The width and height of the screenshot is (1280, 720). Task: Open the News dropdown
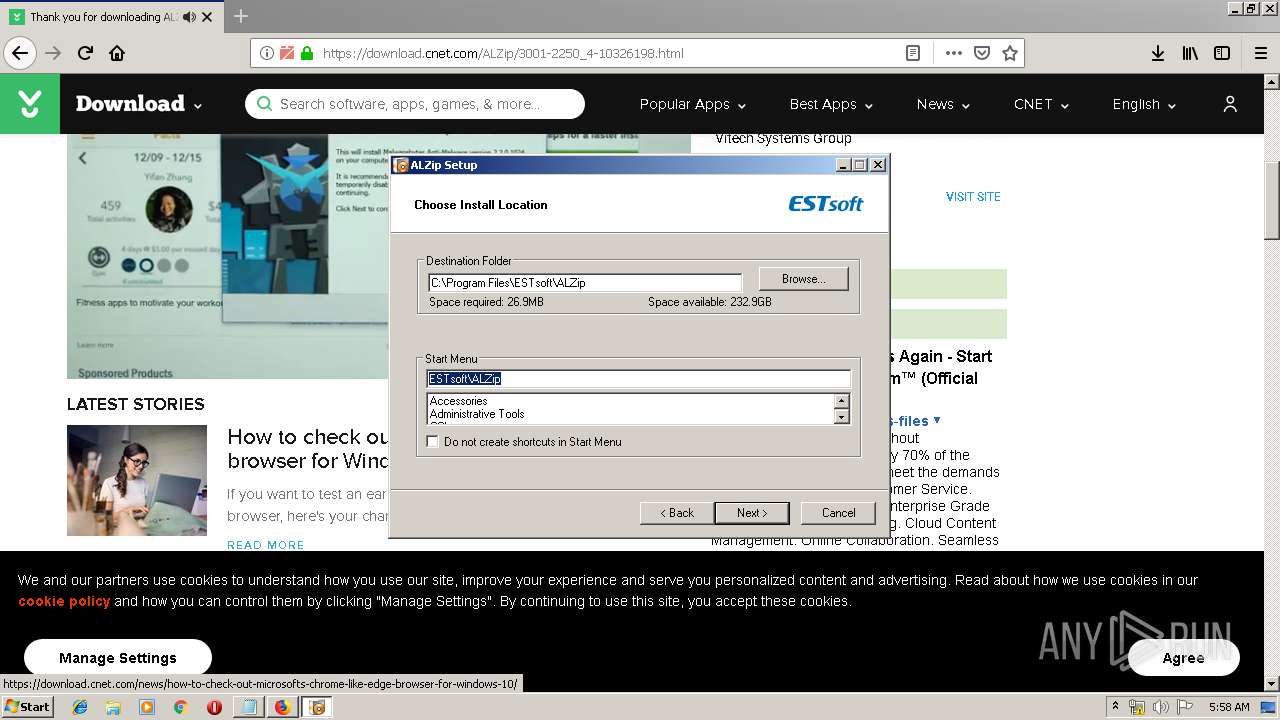pyautogui.click(x=943, y=104)
